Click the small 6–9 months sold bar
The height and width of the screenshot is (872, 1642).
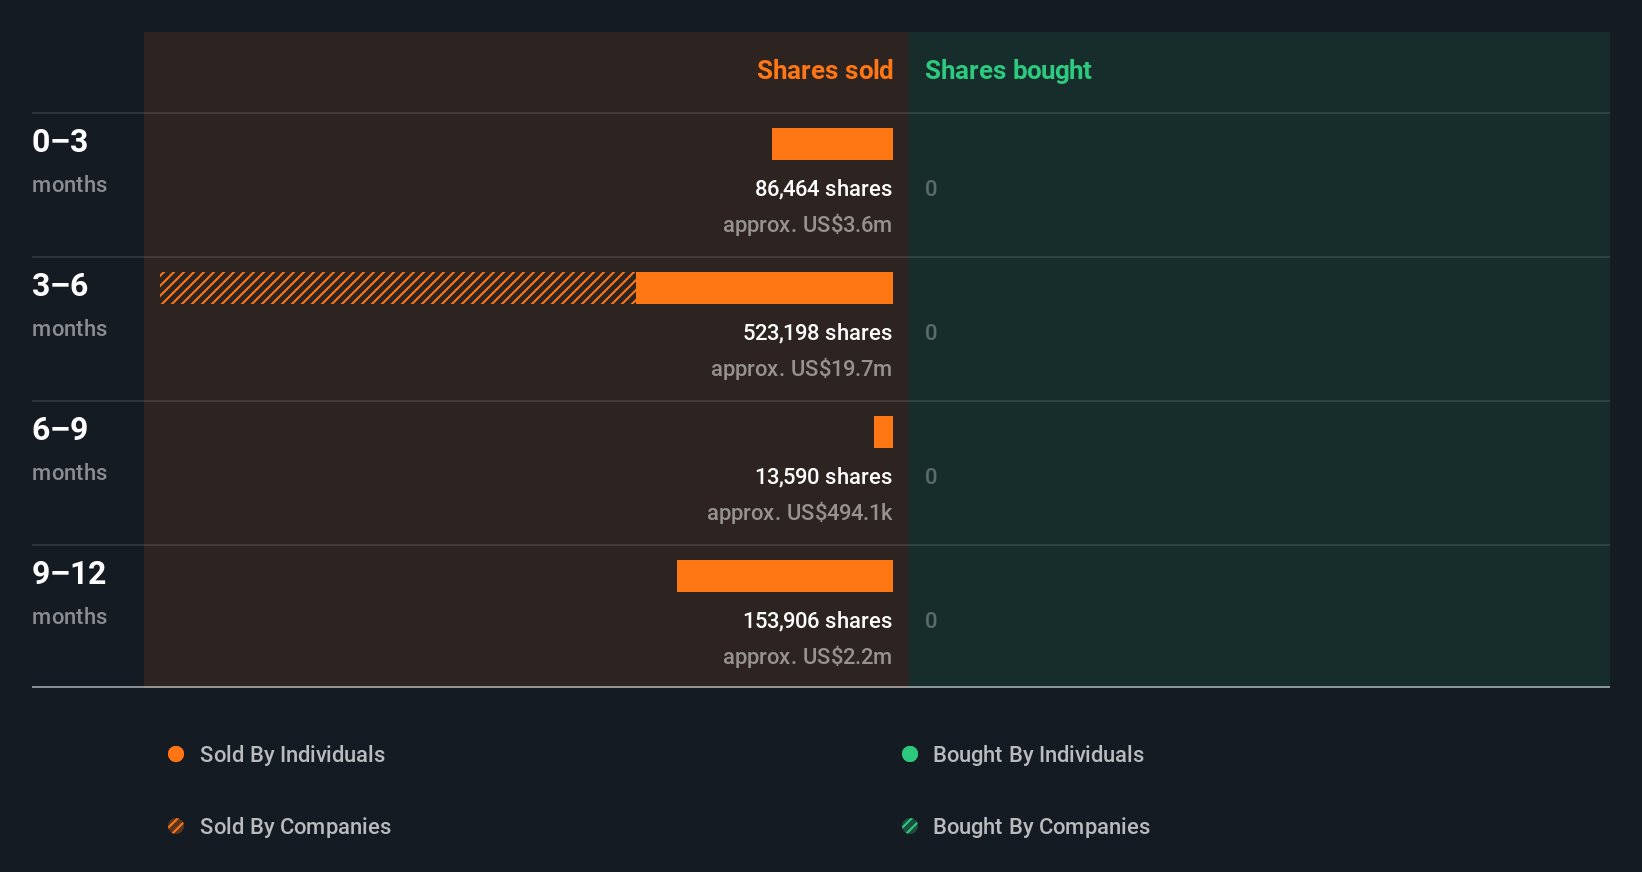[883, 432]
